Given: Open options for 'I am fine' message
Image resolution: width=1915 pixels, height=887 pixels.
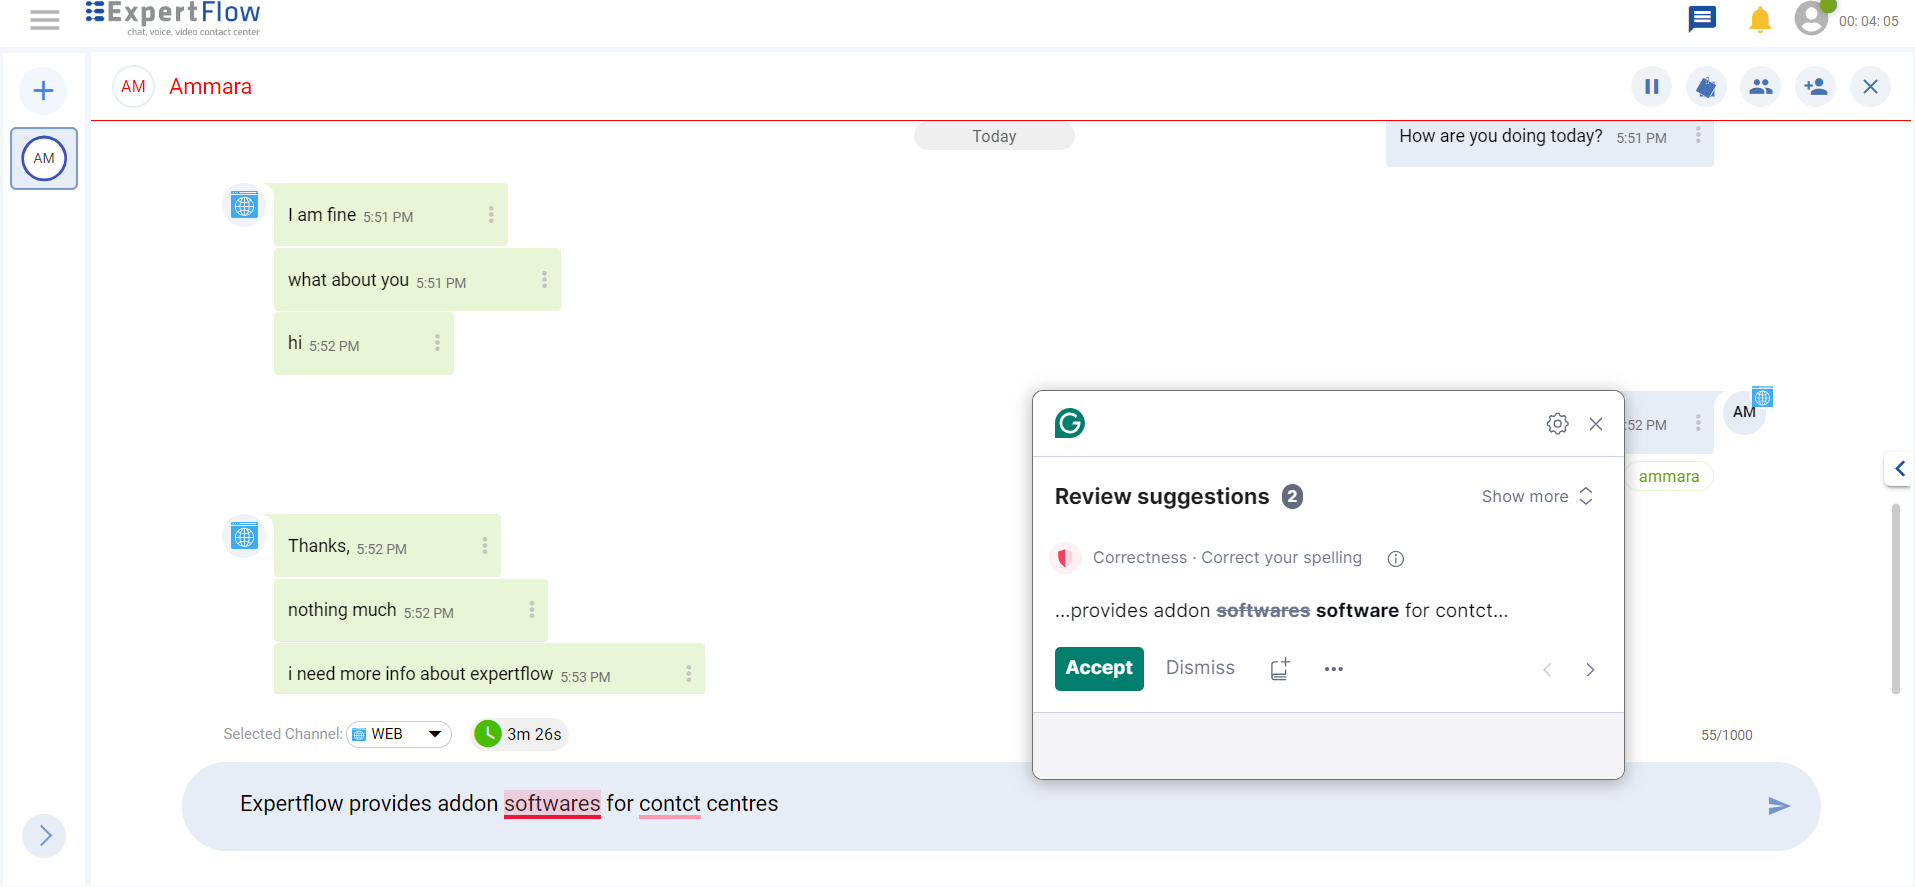Looking at the screenshot, I should coord(491,215).
